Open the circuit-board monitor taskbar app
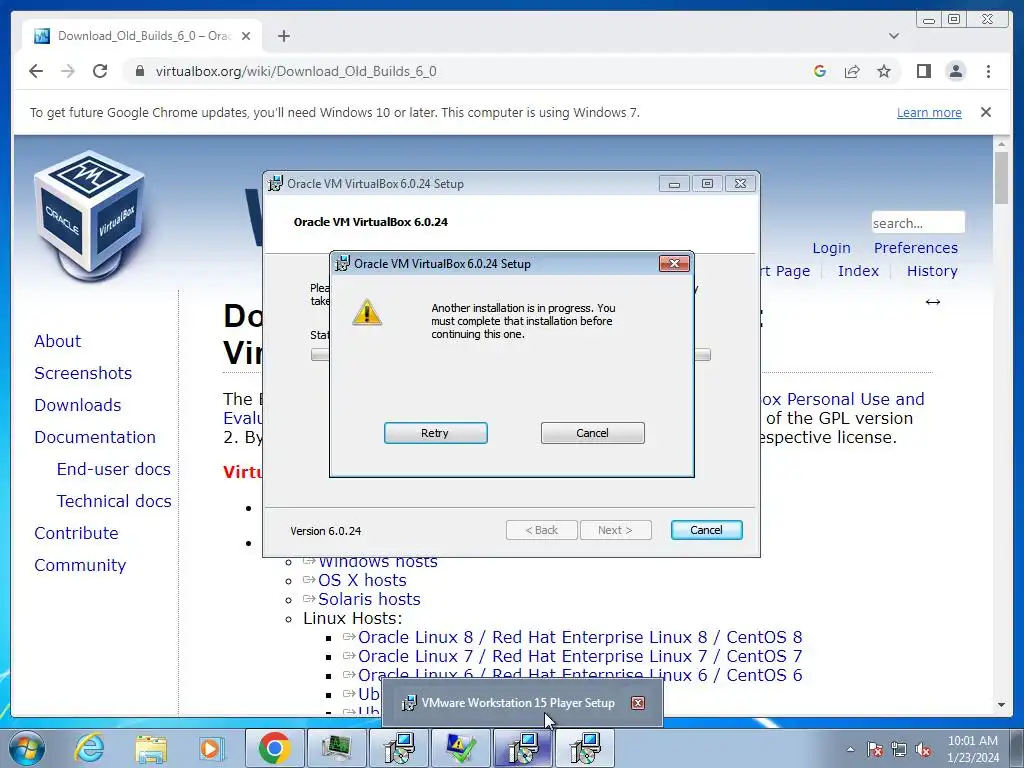Image resolution: width=1024 pixels, height=768 pixels. [x=336, y=748]
